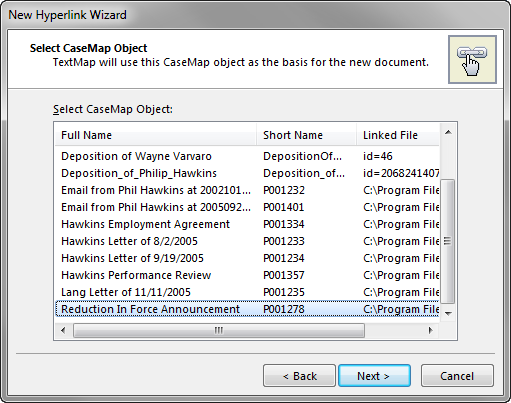Click the Next button

374,376
